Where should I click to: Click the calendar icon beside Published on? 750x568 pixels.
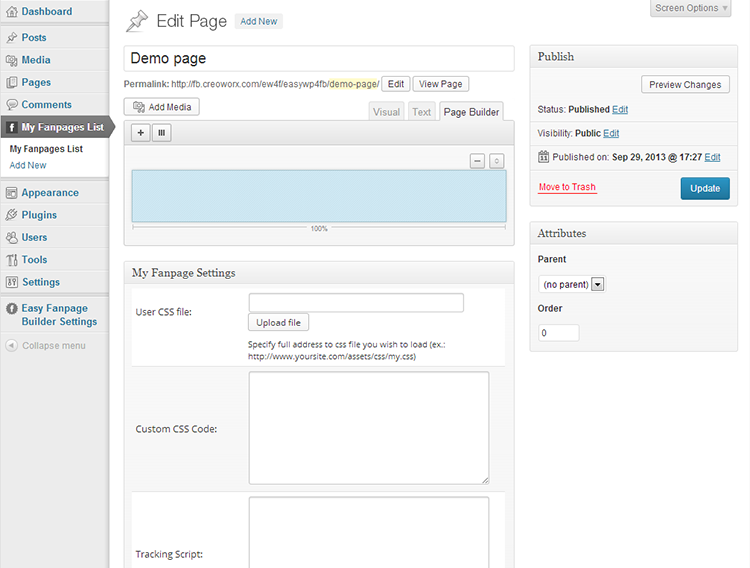point(543,156)
